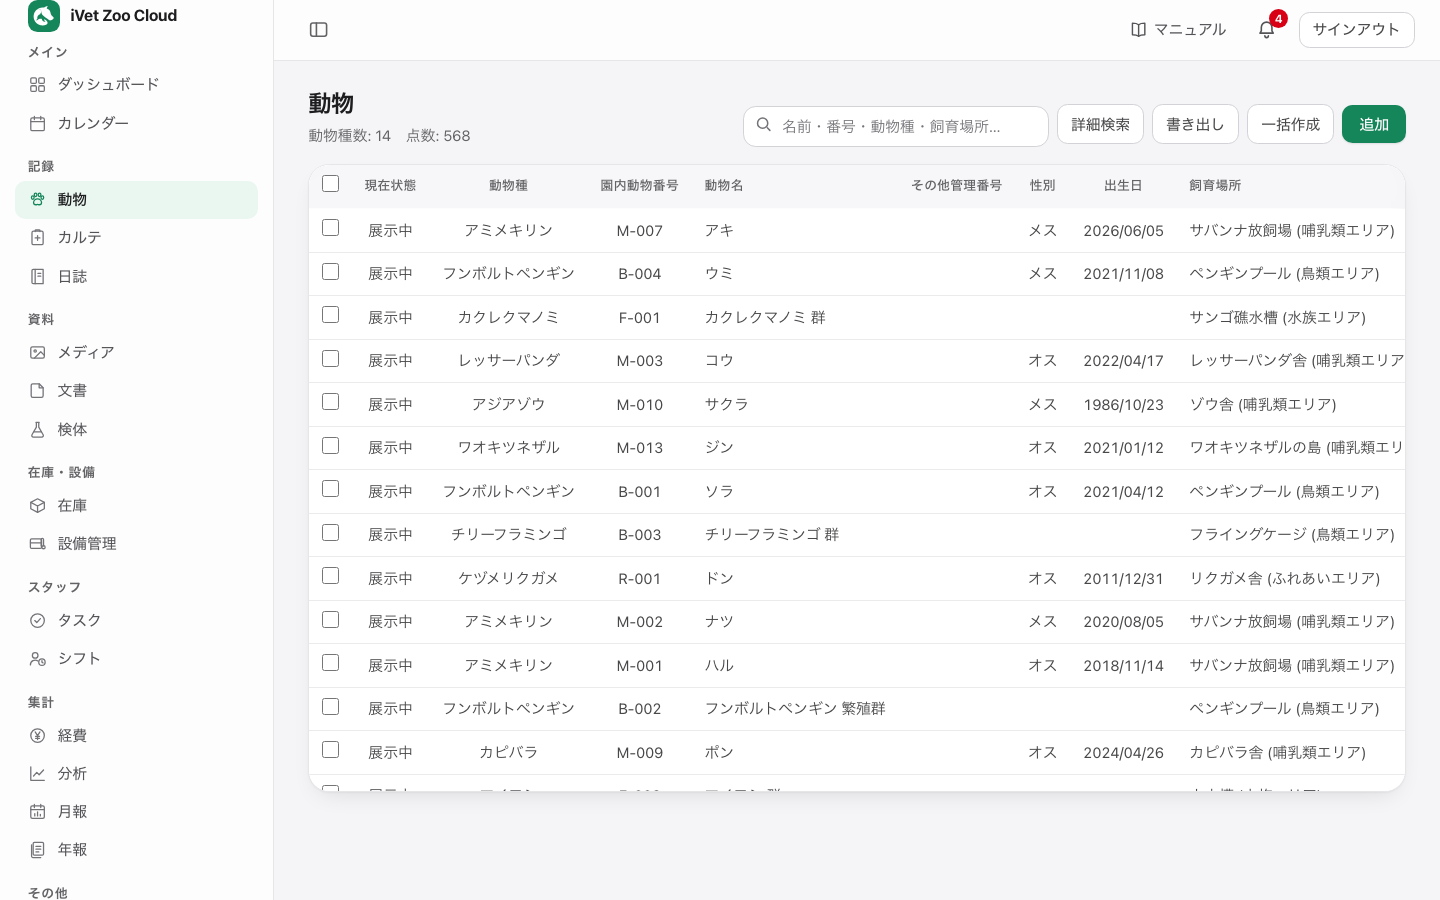Toggle the sidebar collapse icon
Image resolution: width=1440 pixels, height=900 pixels.
(x=319, y=30)
